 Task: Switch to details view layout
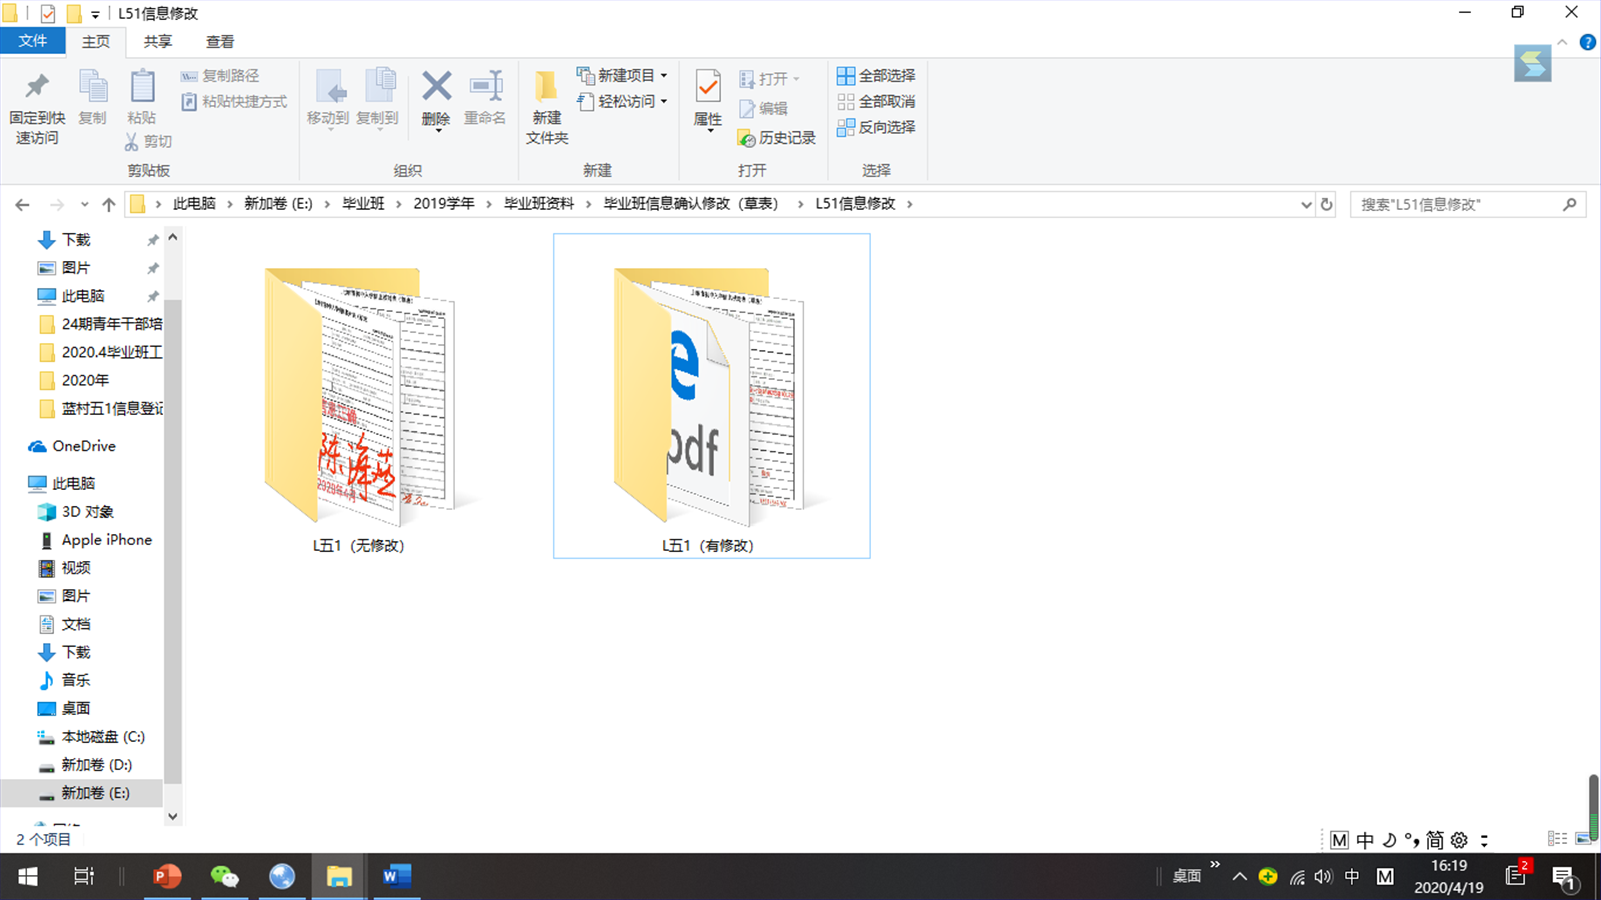pyautogui.click(x=1557, y=839)
